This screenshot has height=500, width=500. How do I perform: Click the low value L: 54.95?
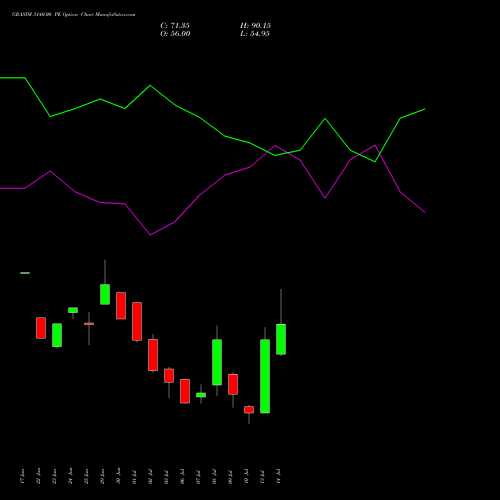click(255, 34)
